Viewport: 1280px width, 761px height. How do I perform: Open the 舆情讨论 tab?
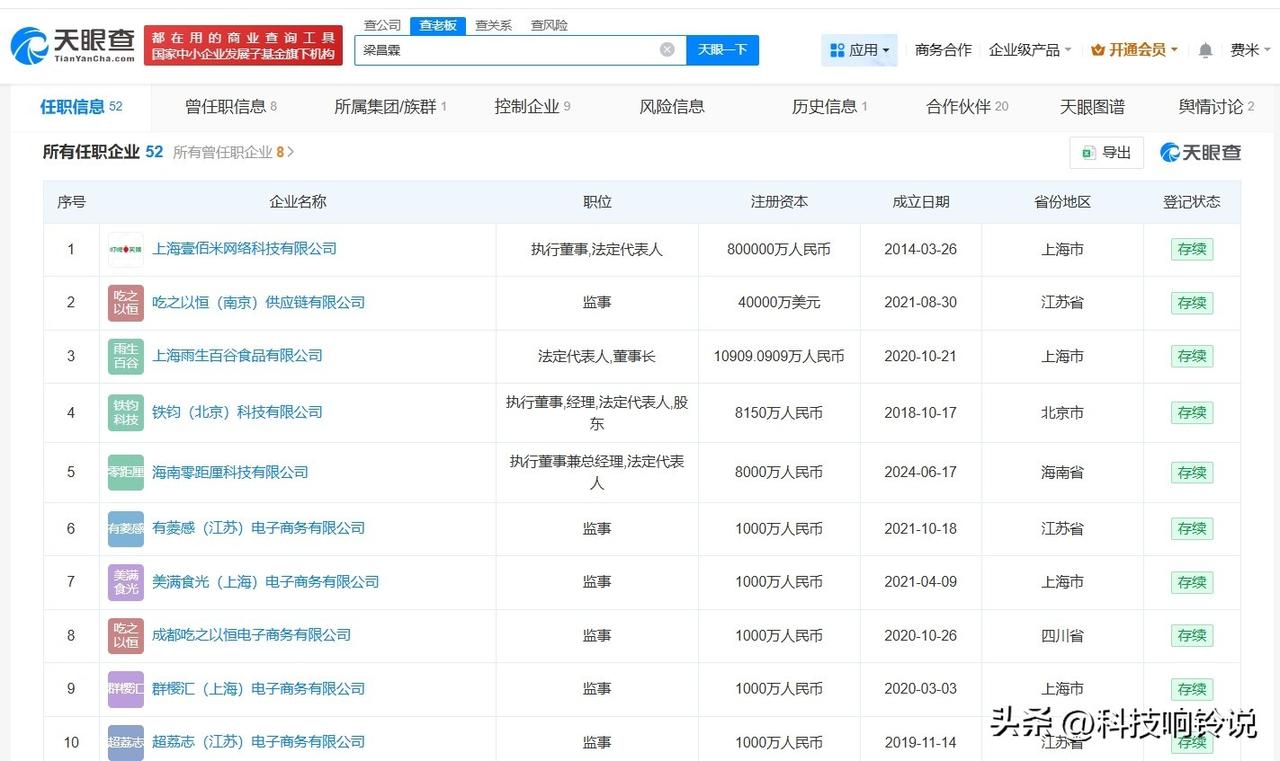click(x=1213, y=107)
